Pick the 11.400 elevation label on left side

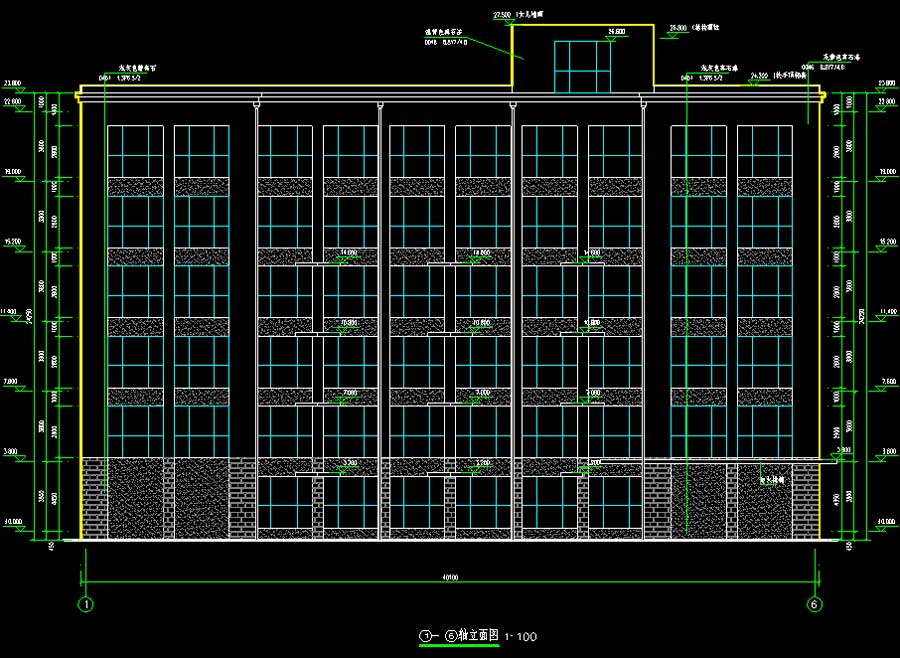[x=11, y=312]
